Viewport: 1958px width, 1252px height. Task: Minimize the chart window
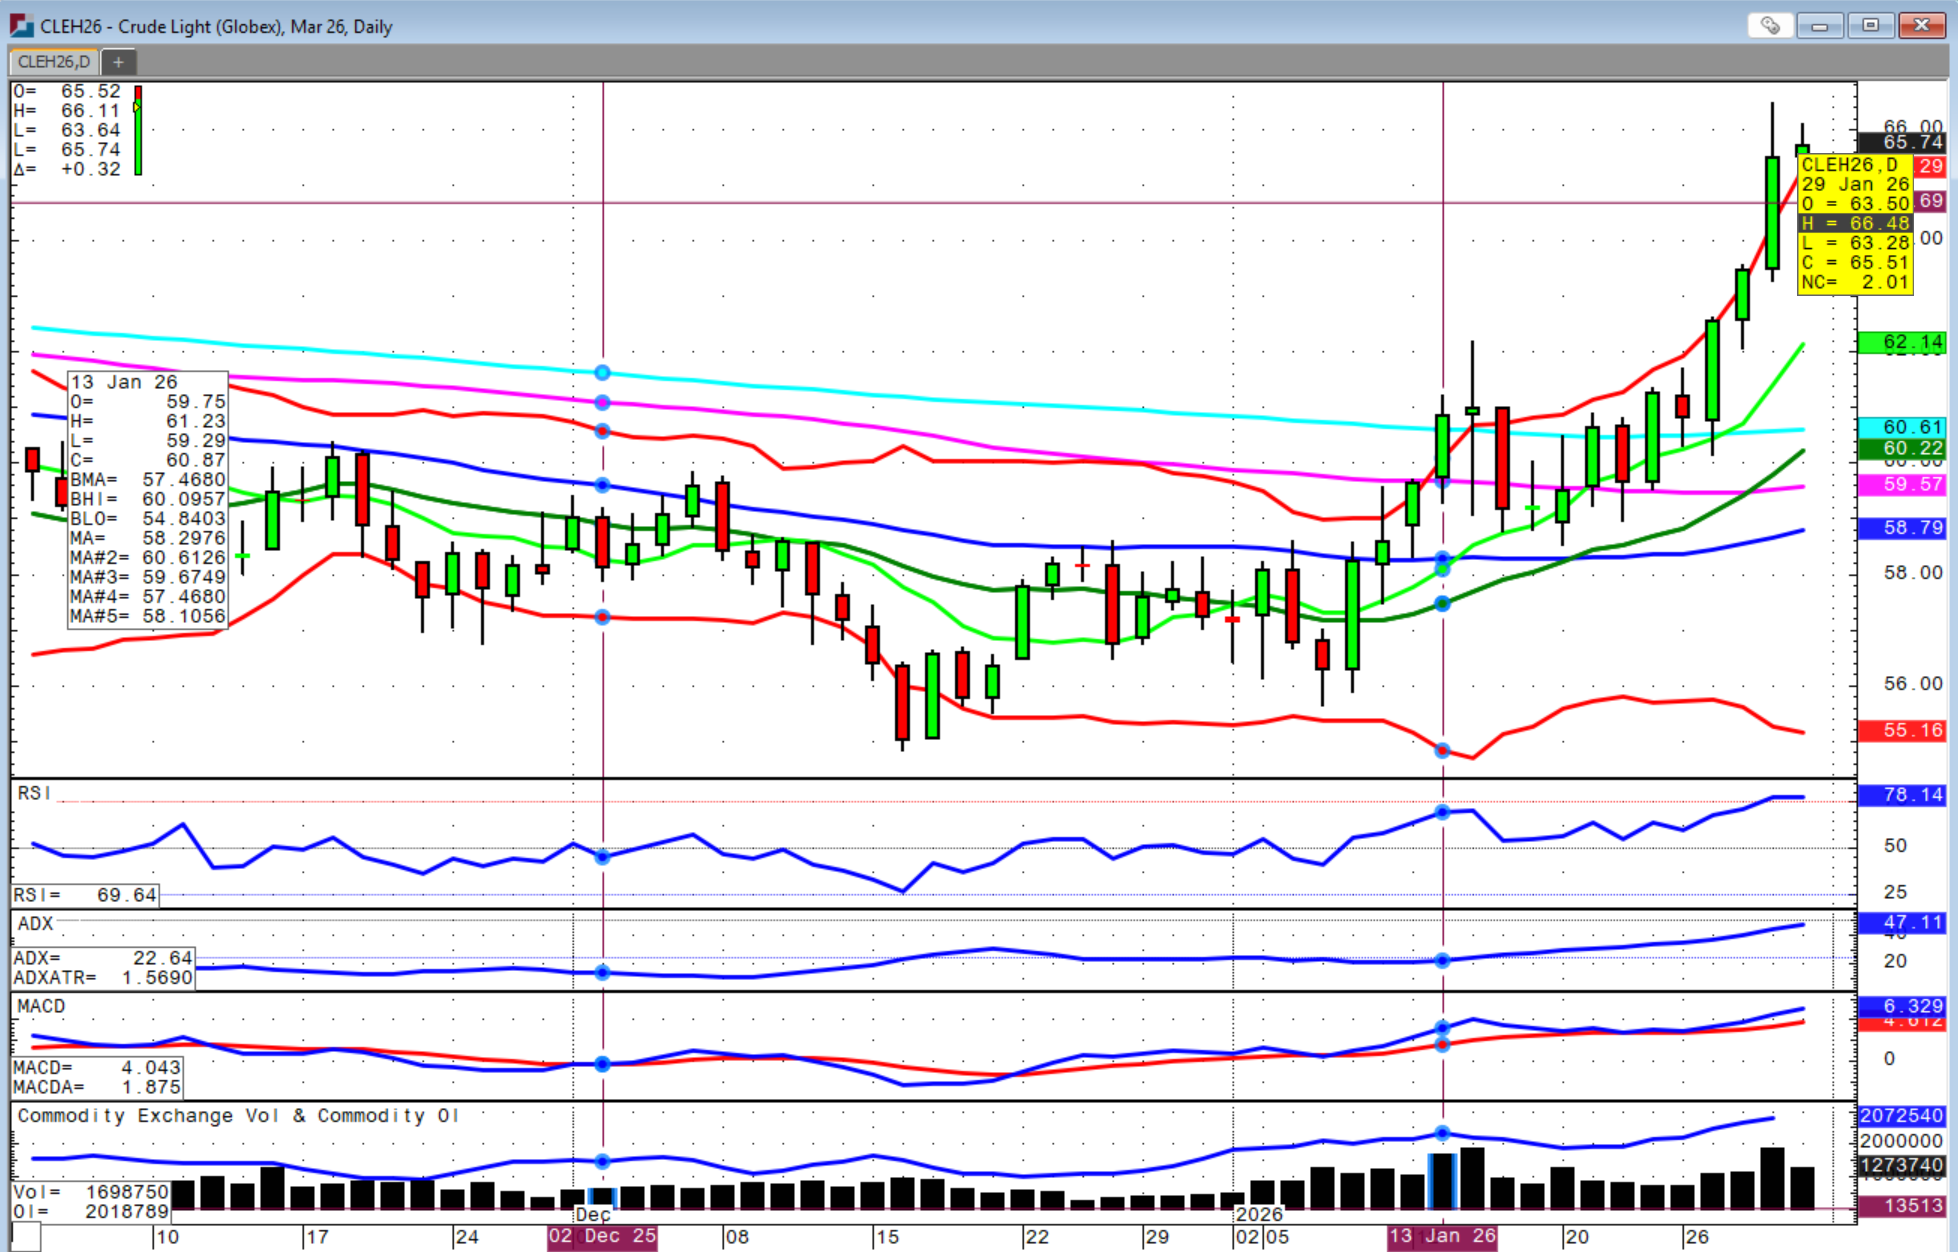click(x=1820, y=26)
